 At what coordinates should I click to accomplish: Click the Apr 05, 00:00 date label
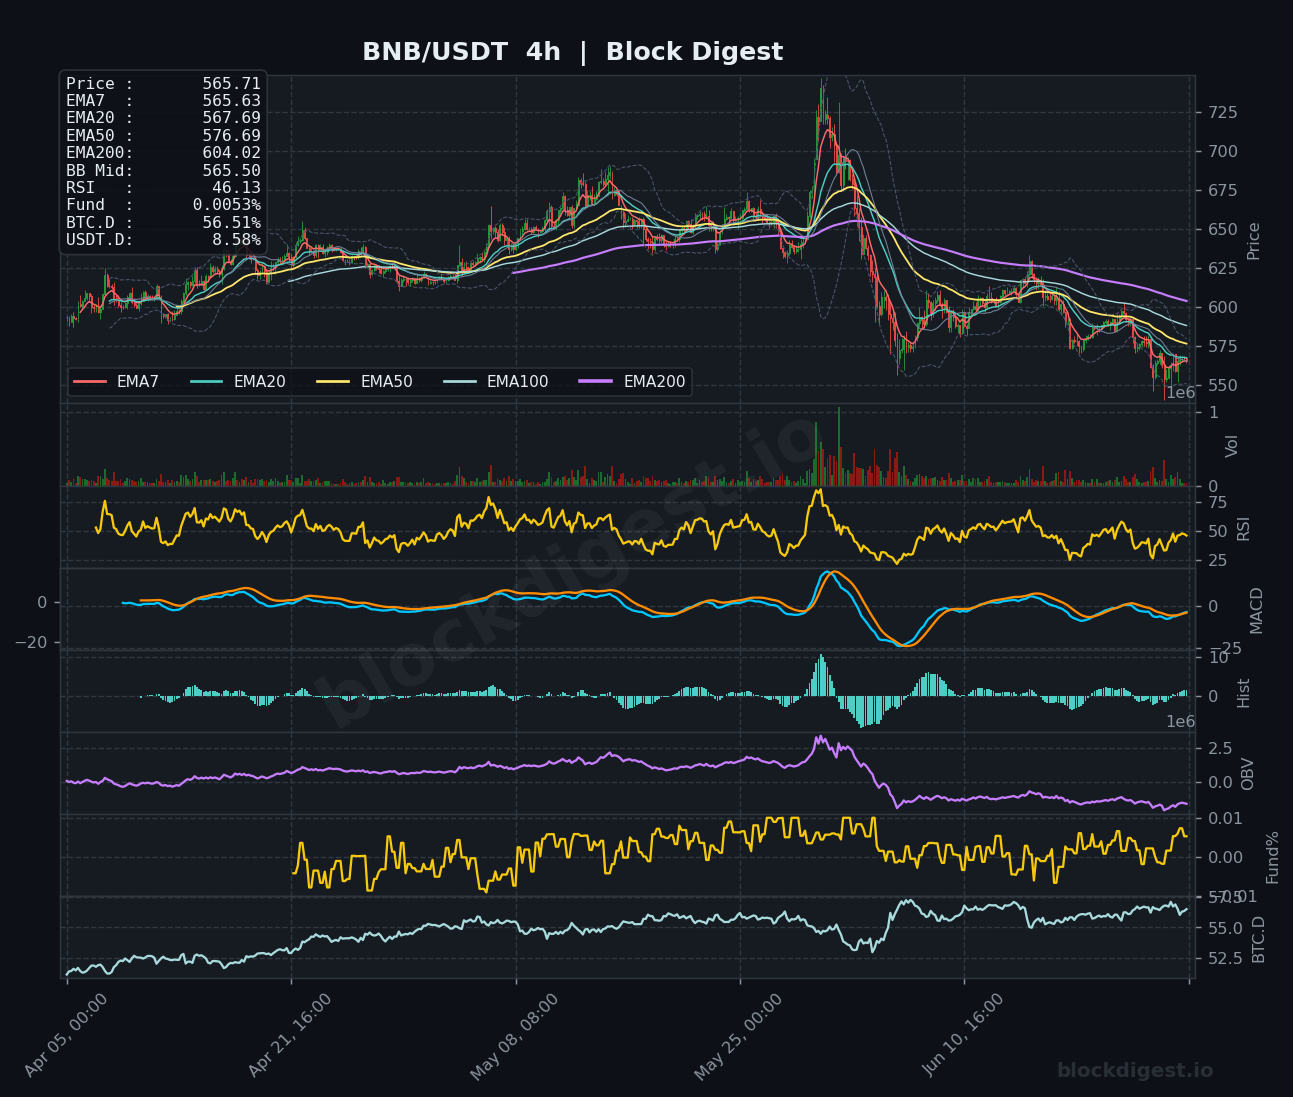point(66,1036)
